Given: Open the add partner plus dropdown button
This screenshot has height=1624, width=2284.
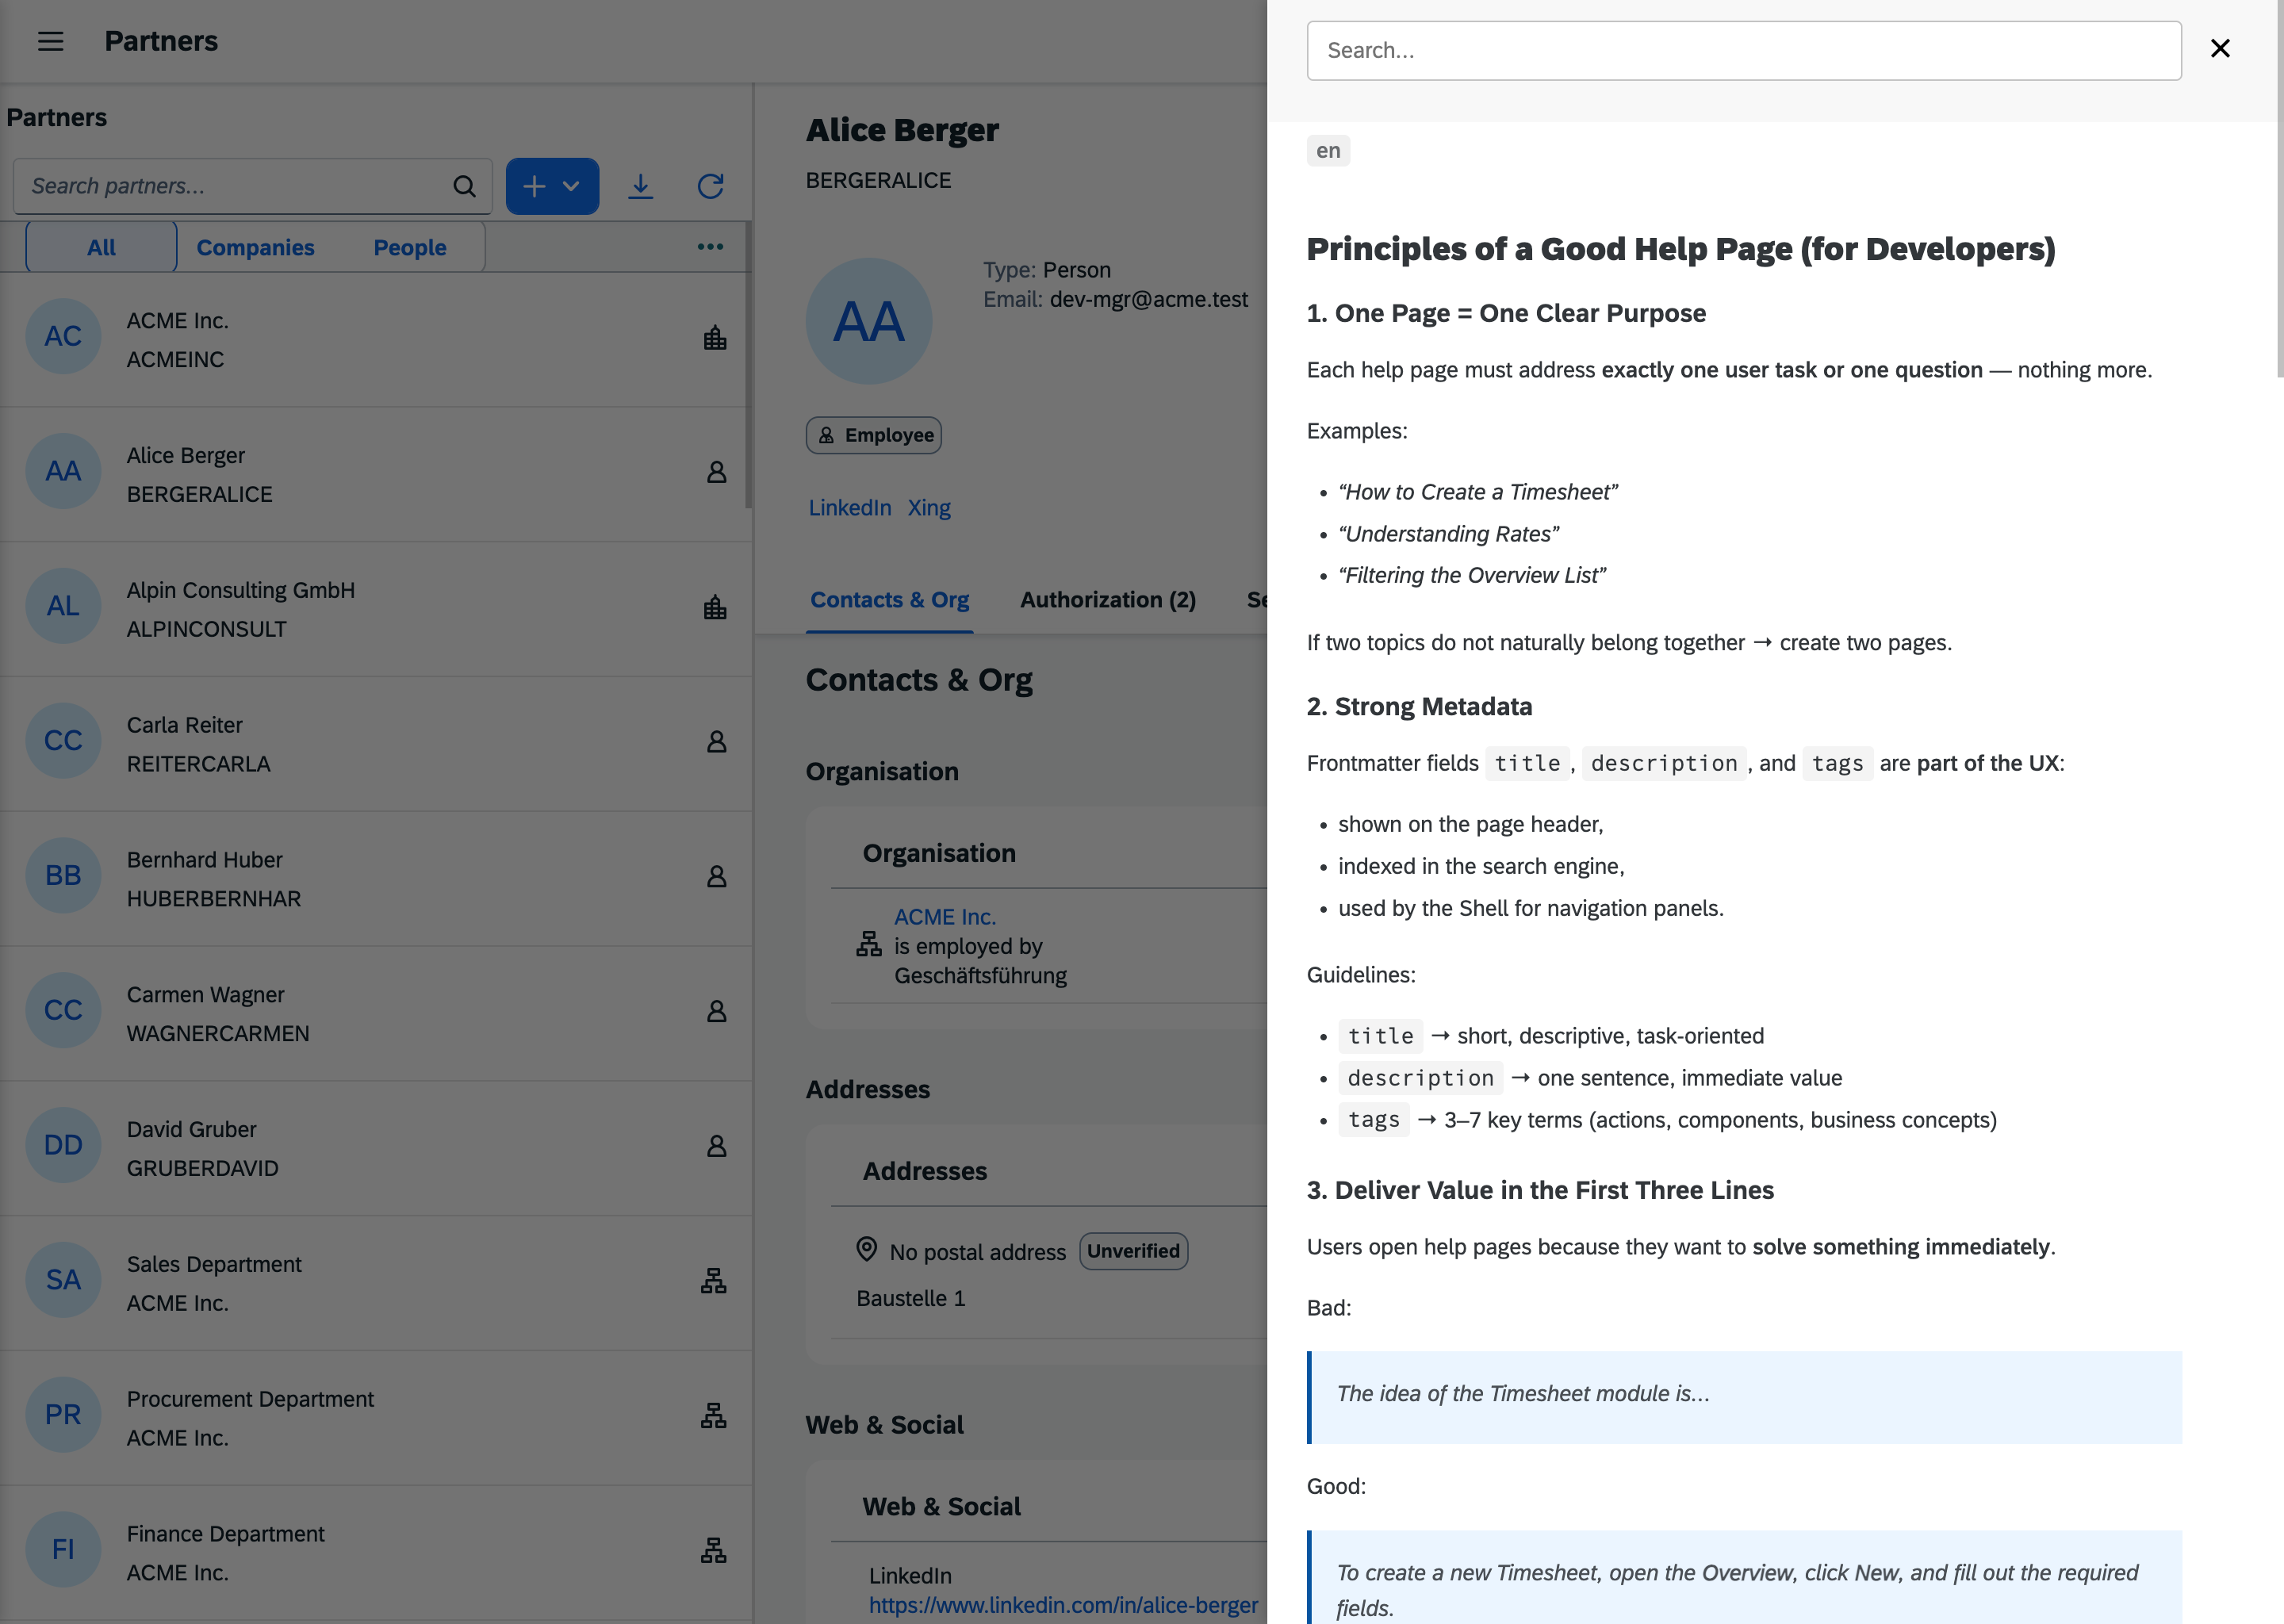Looking at the screenshot, I should pos(552,186).
